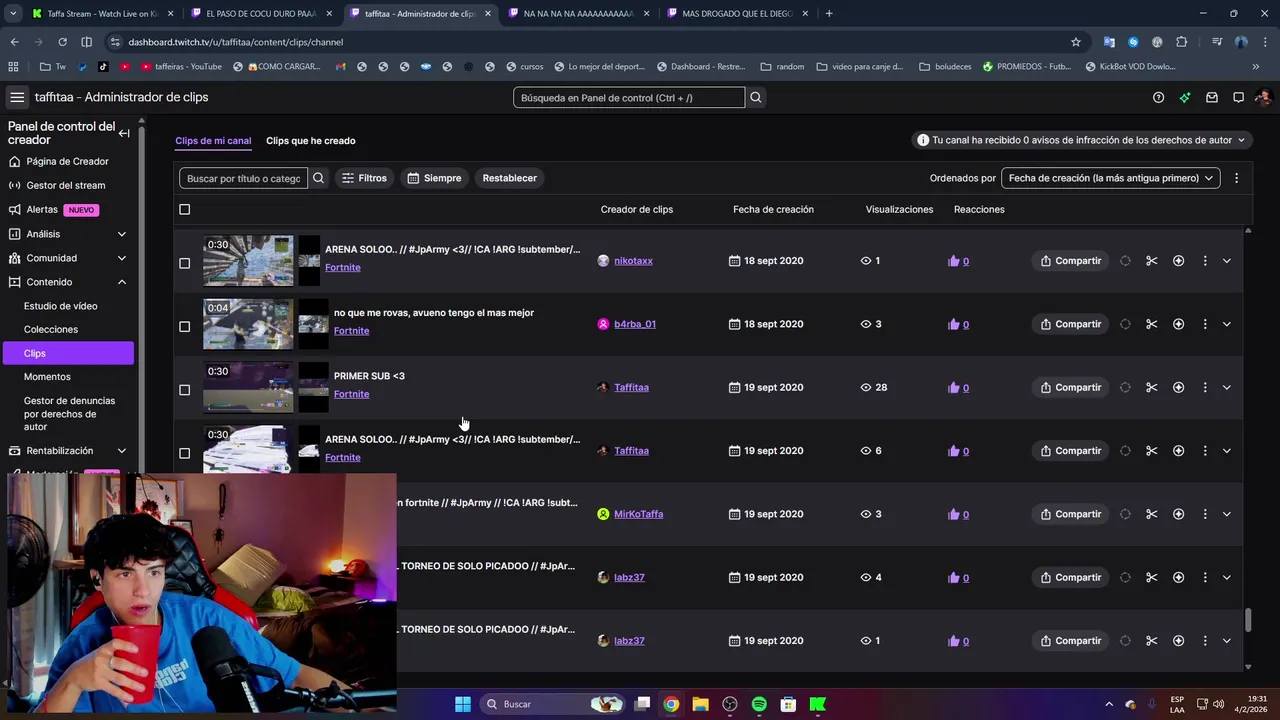Screen dimensions: 1280x720
Task: Open the hamburger menu beside taffitaa title
Action: pyautogui.click(x=17, y=97)
